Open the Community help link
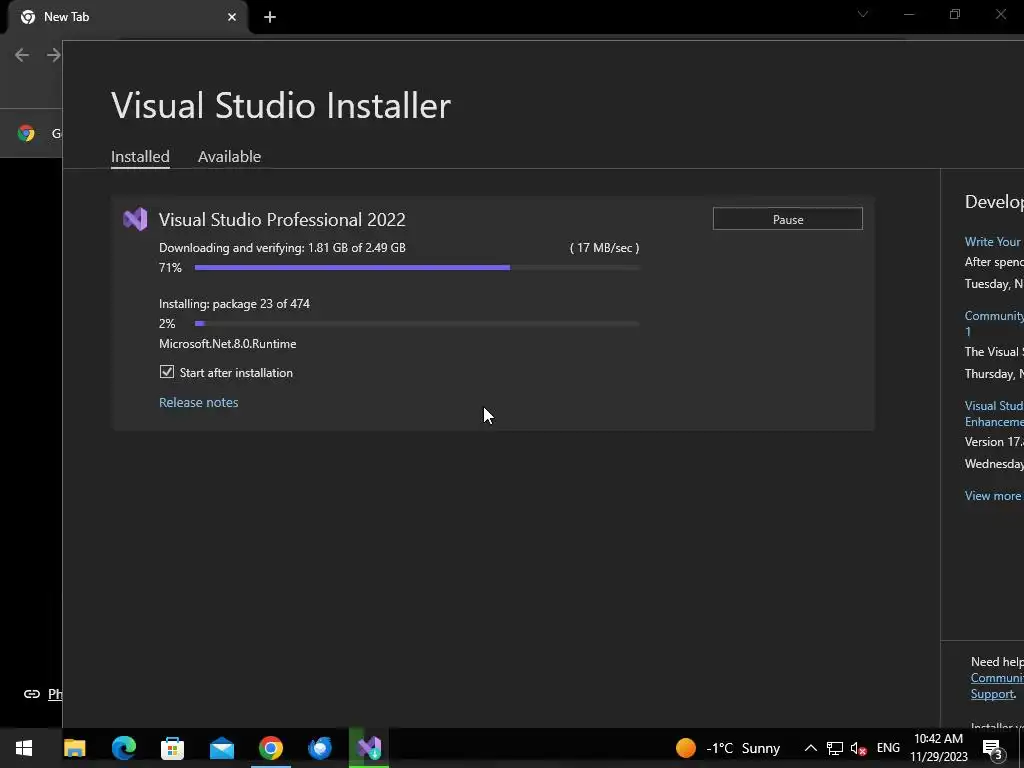The image size is (1024, 768). tap(997, 678)
